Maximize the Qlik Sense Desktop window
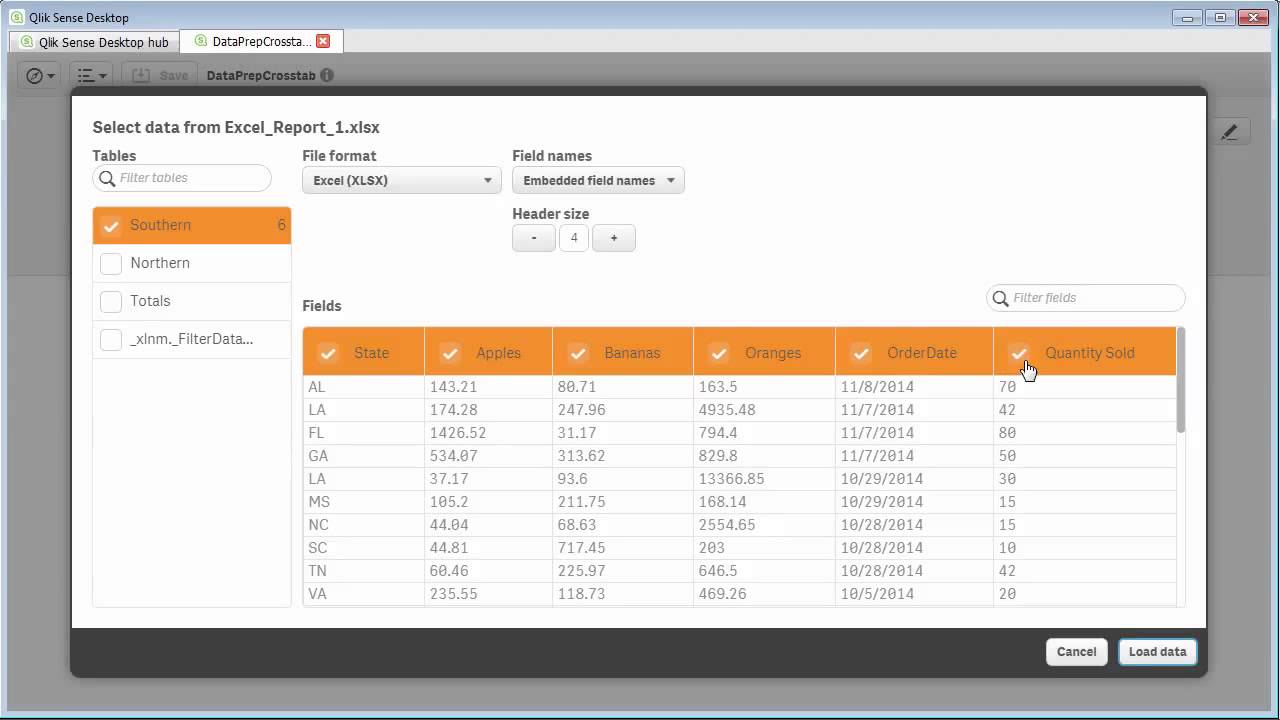The width and height of the screenshot is (1280, 720). pyautogui.click(x=1220, y=17)
